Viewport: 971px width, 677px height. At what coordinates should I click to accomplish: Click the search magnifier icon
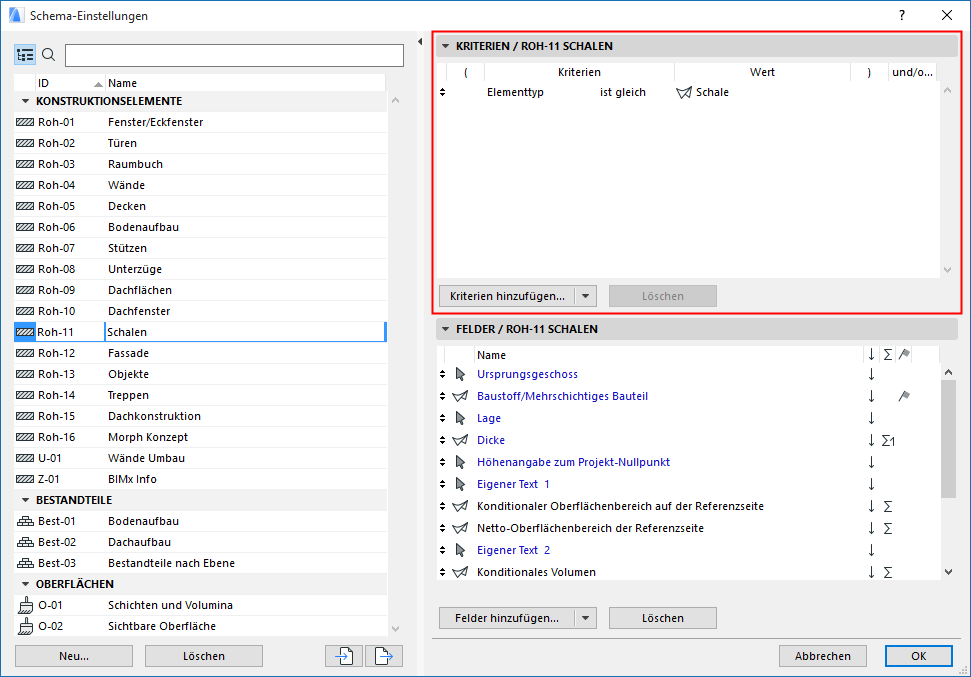click(48, 55)
